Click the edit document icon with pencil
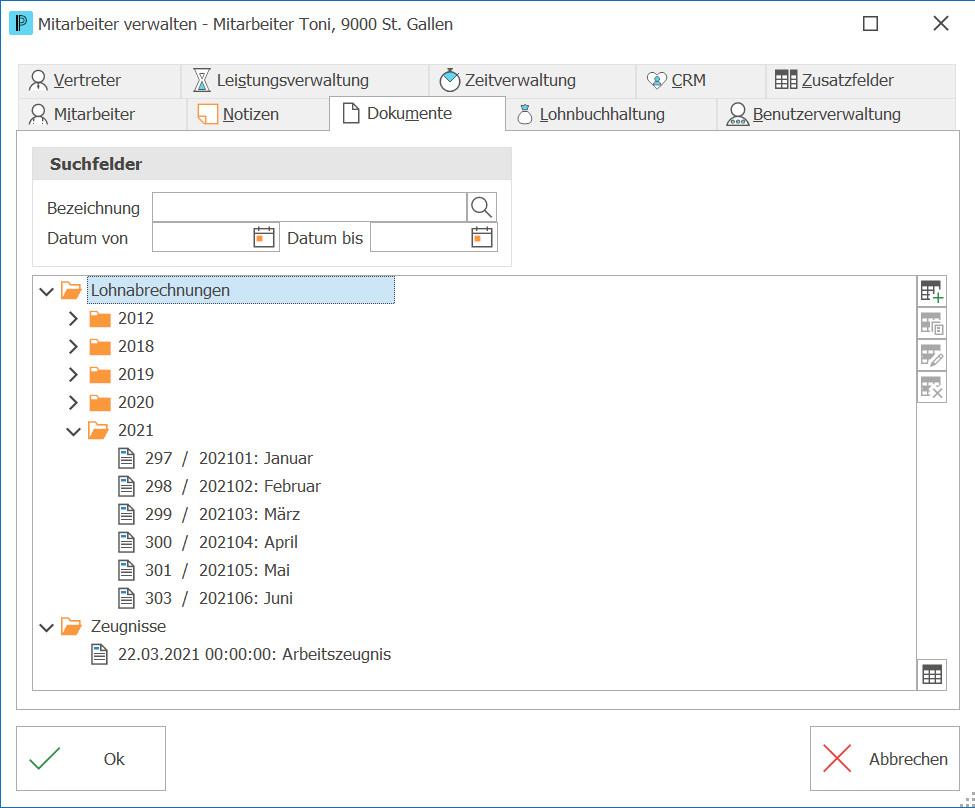The height and width of the screenshot is (808, 975). [931, 356]
